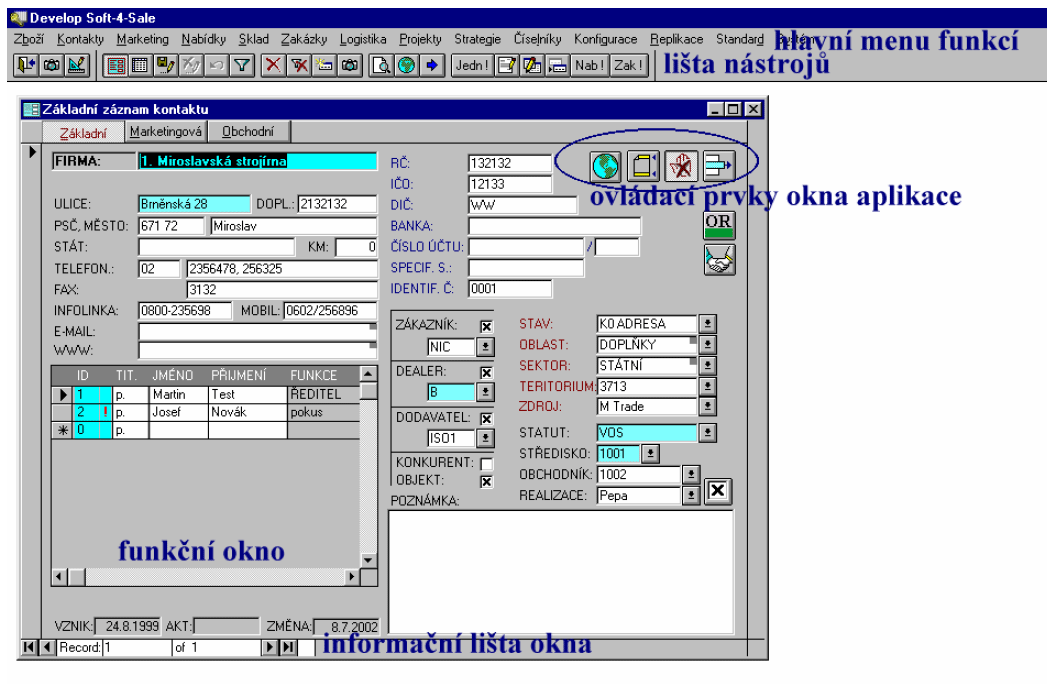Viewport: 1054px width, 684px height.
Task: Switch to the Obchodní tab
Action: click(x=248, y=132)
